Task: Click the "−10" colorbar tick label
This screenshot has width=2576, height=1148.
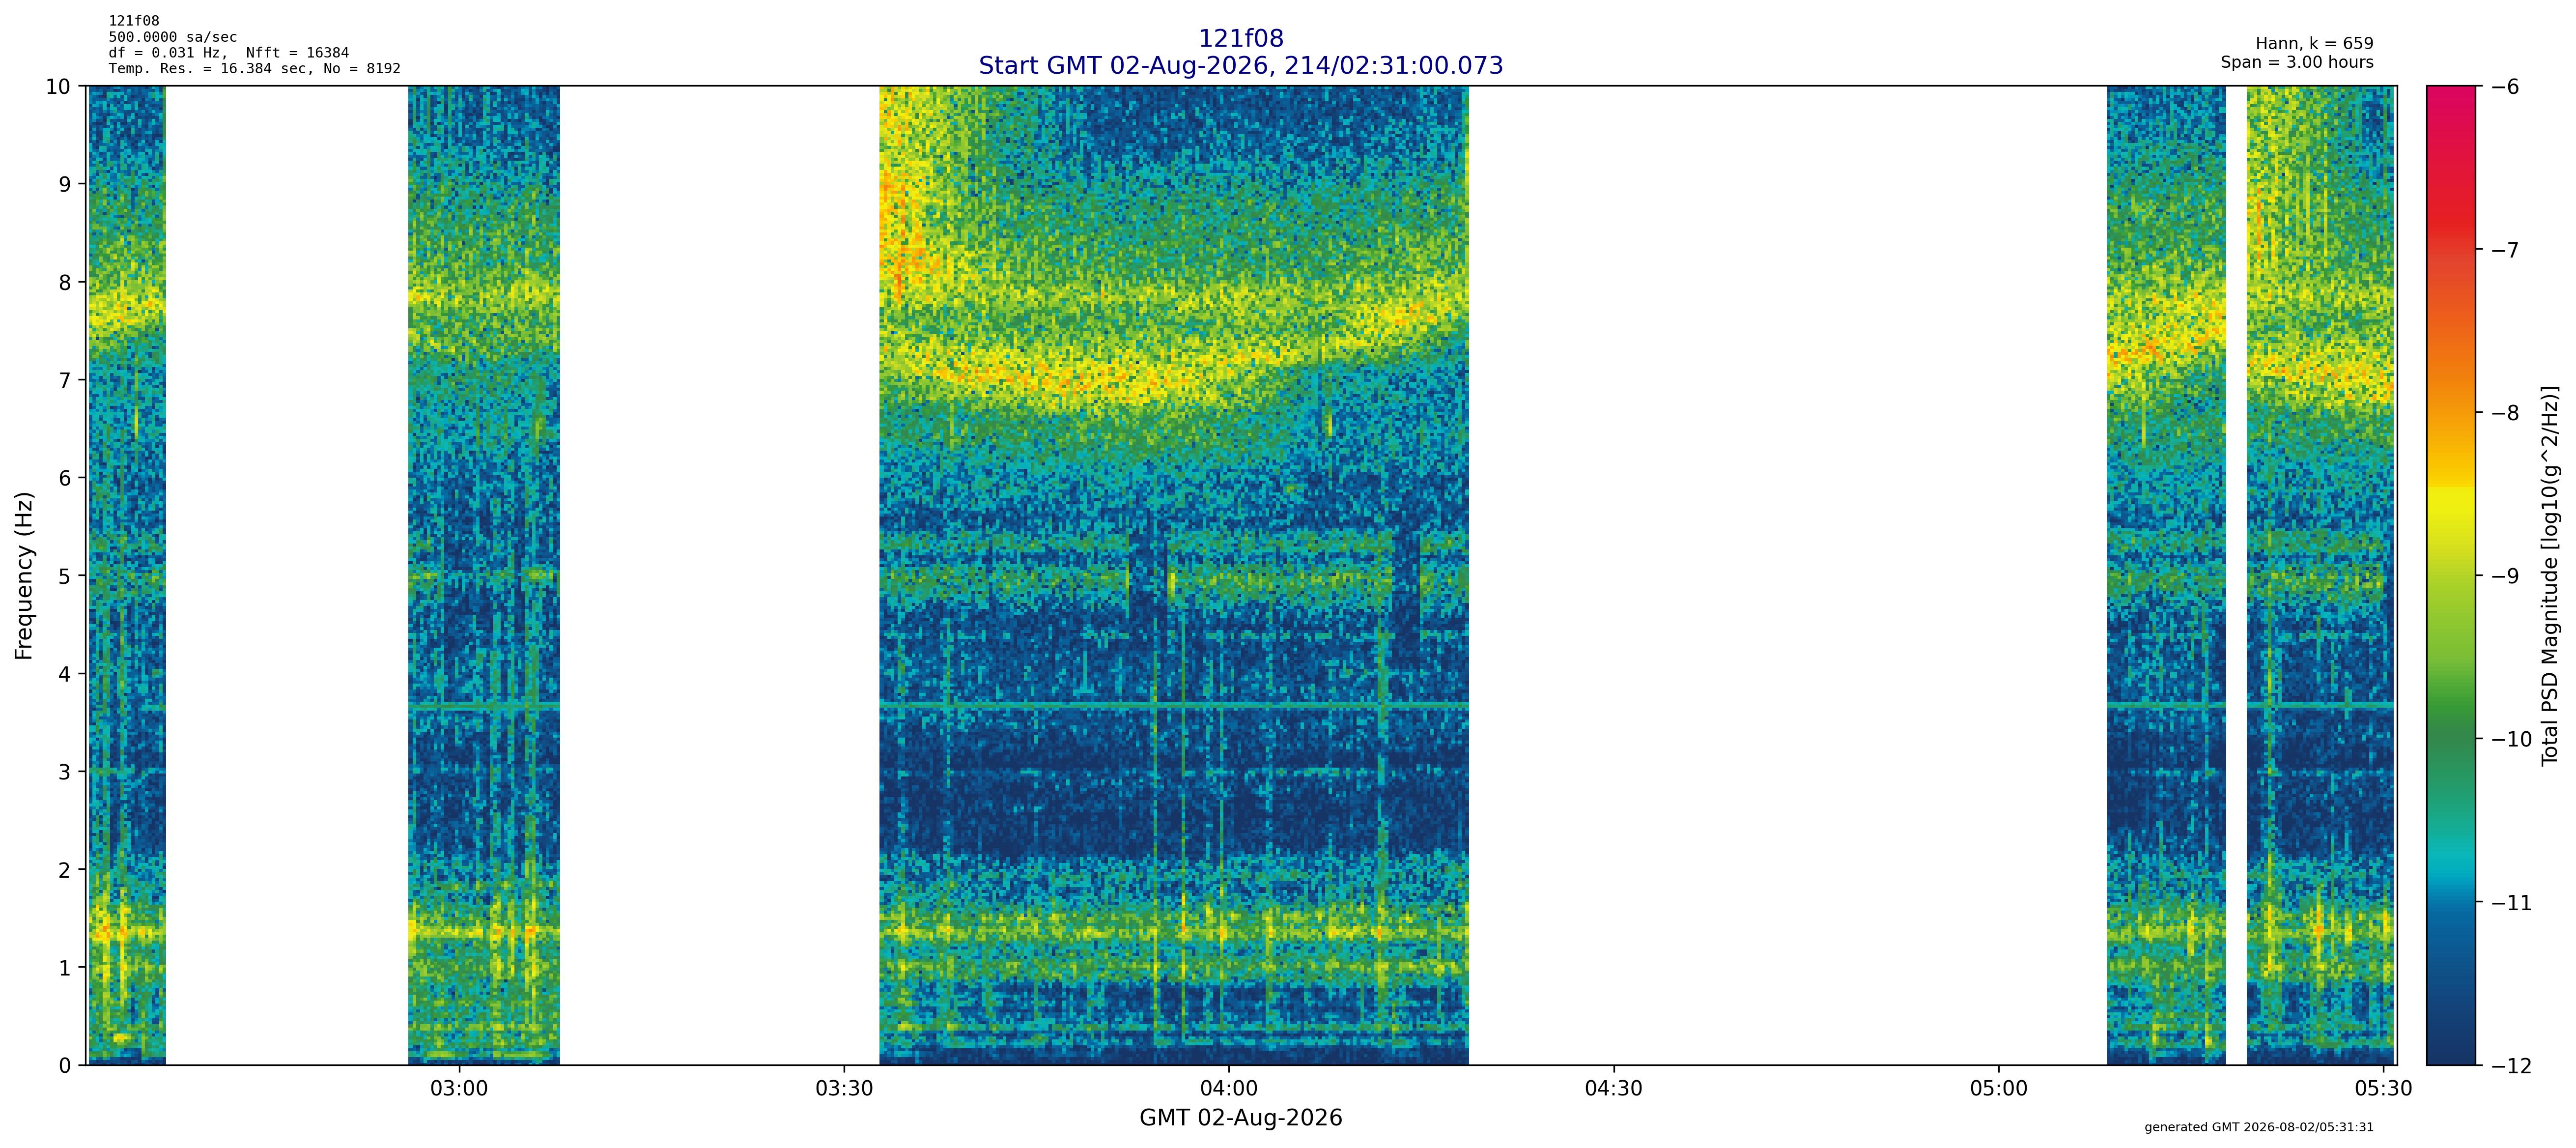Action: click(2510, 739)
